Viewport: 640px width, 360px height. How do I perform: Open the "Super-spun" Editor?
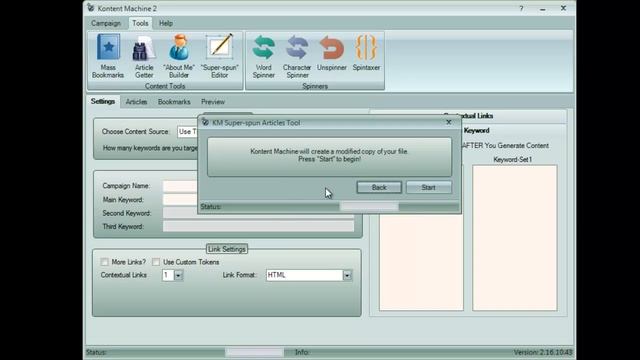[220, 56]
